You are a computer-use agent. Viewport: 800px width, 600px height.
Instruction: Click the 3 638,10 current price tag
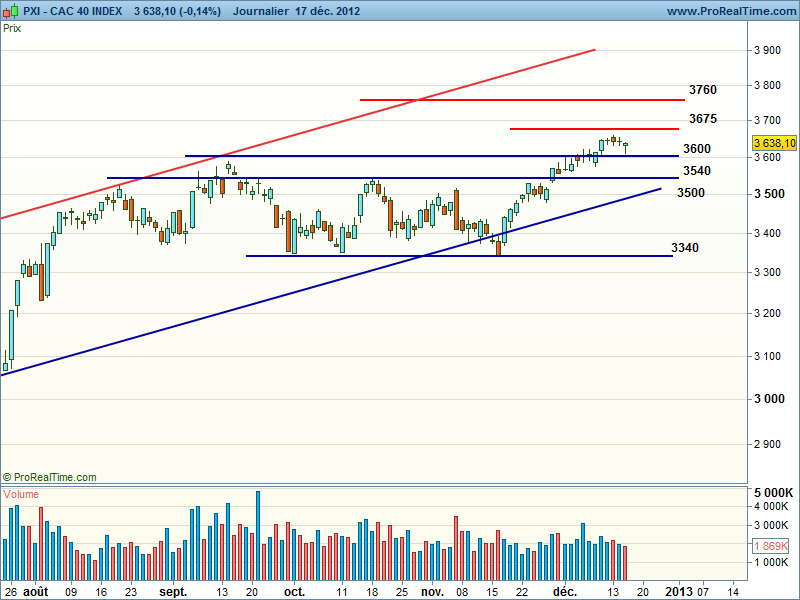(774, 143)
